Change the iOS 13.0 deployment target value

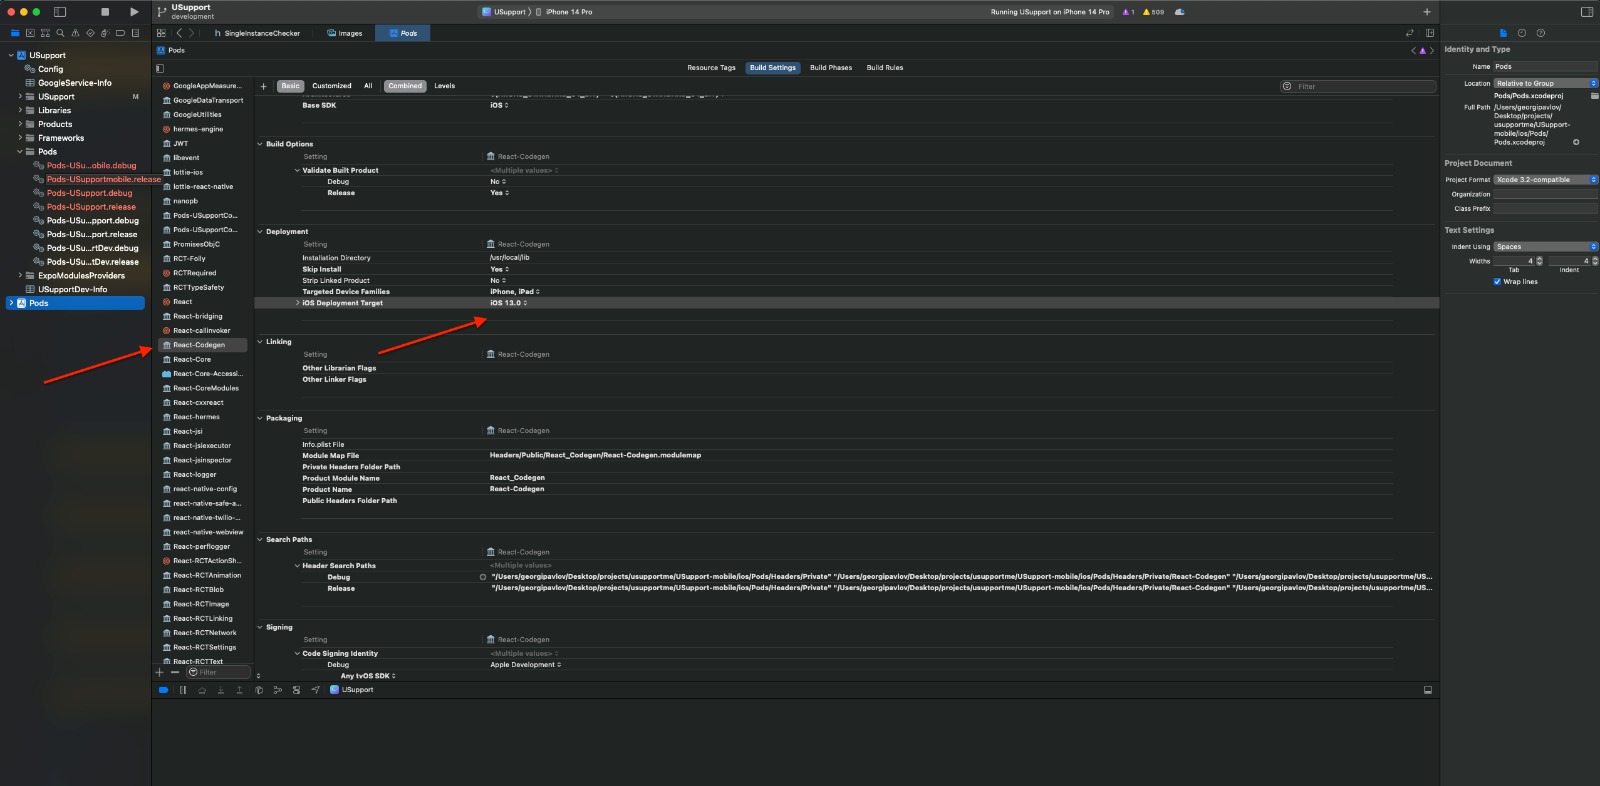pos(508,303)
